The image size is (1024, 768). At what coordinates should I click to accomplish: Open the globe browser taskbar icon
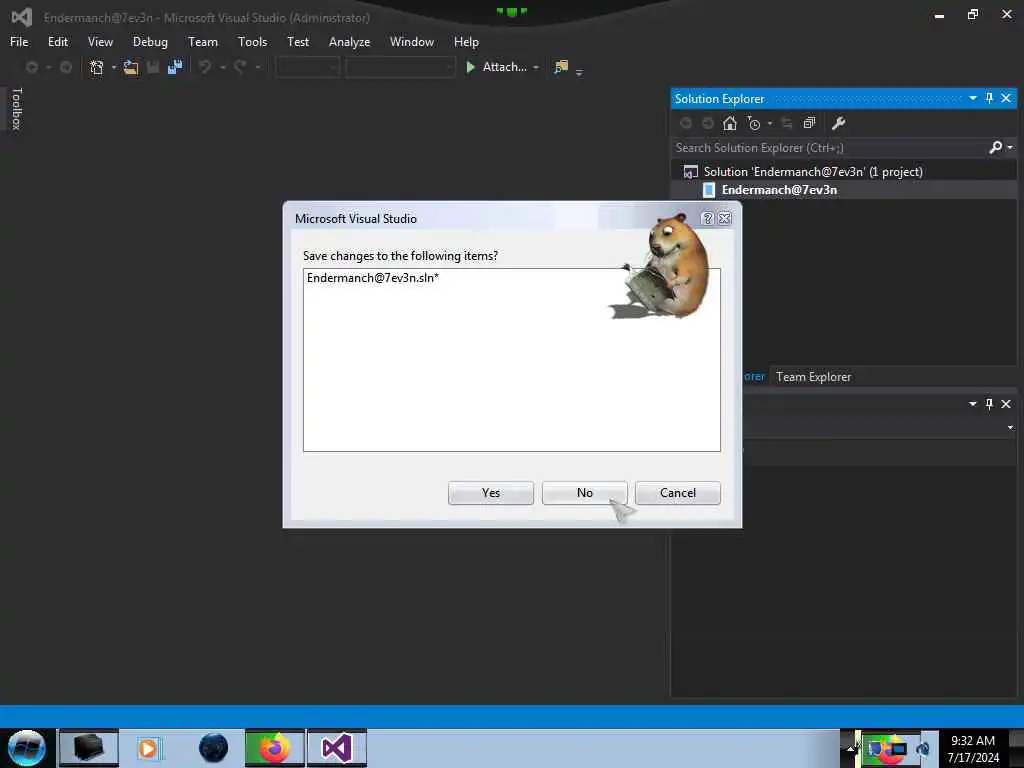coord(214,748)
